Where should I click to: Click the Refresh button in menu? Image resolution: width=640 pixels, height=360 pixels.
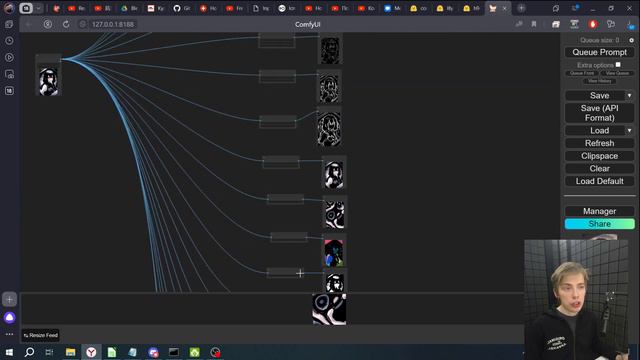(599, 143)
